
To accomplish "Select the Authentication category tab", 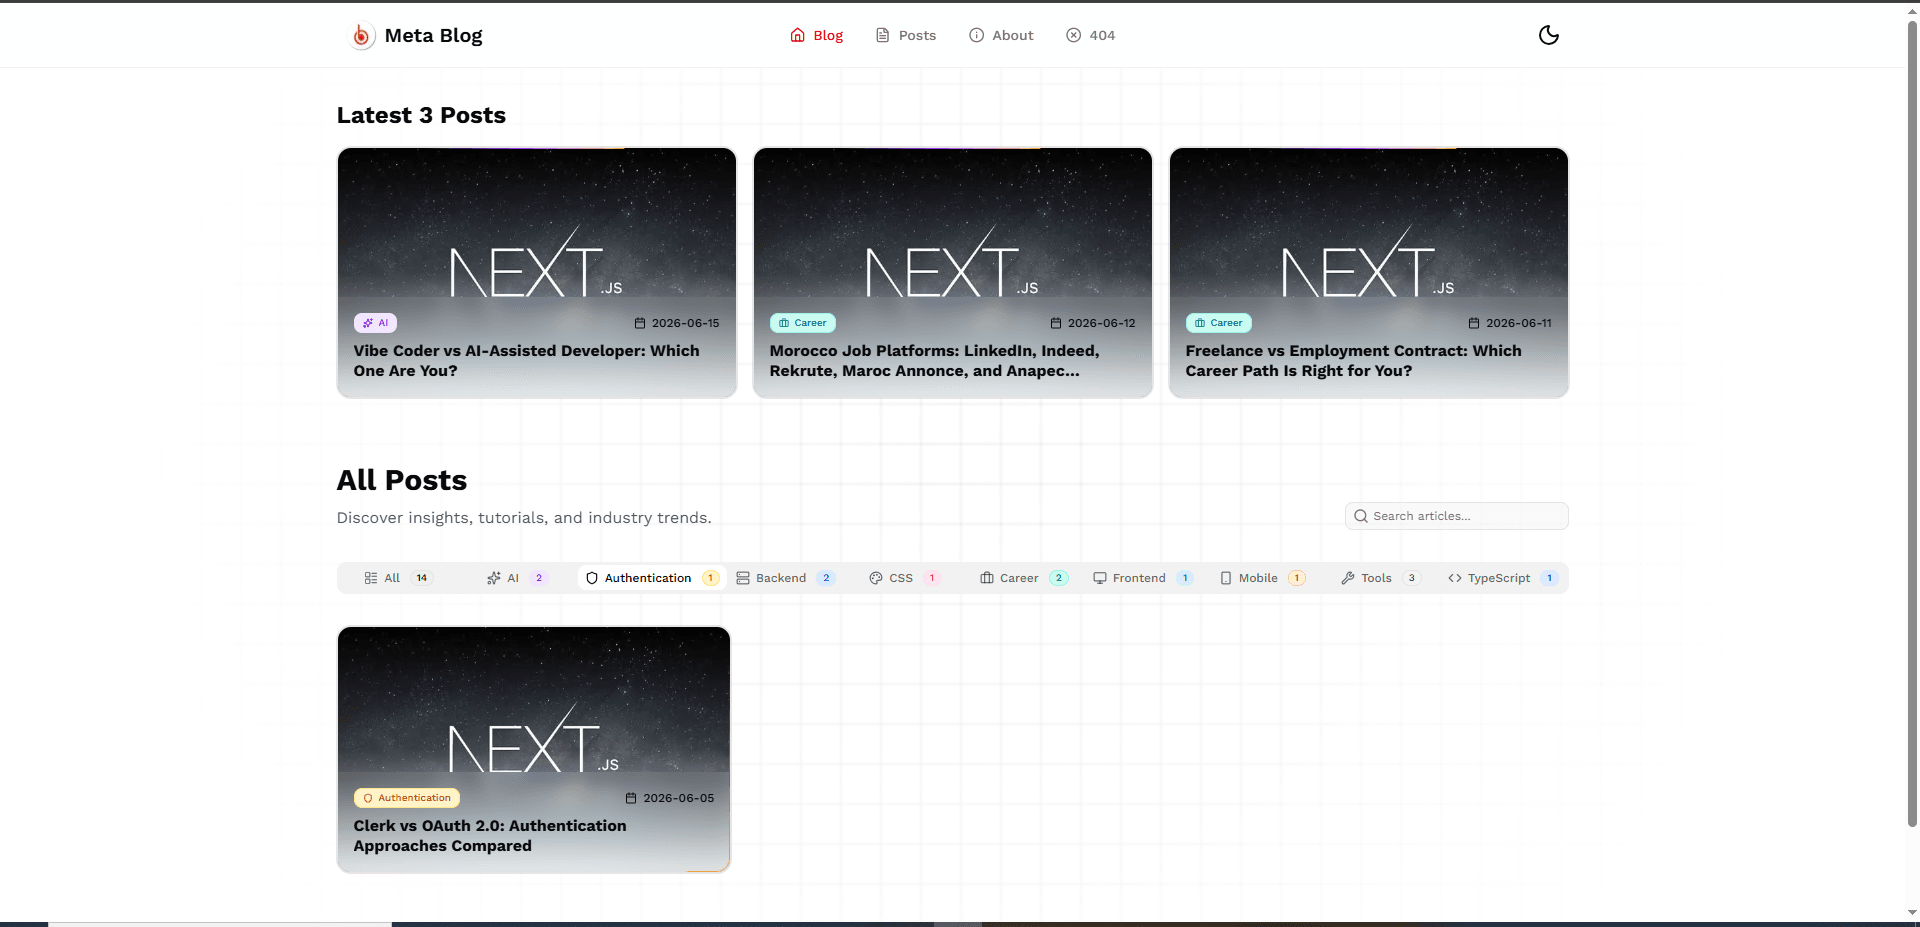I will coord(652,578).
